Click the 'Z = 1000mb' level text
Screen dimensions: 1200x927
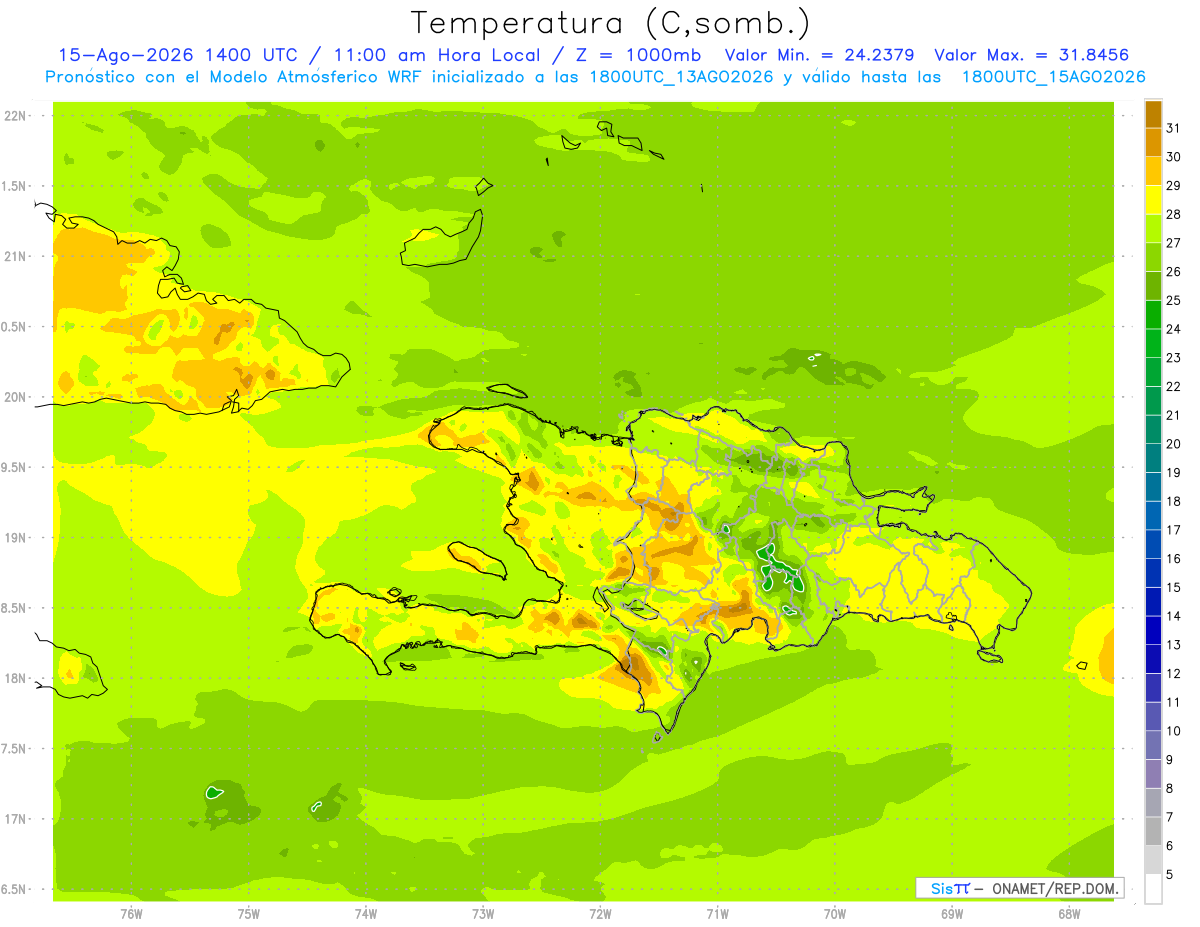click(x=637, y=55)
